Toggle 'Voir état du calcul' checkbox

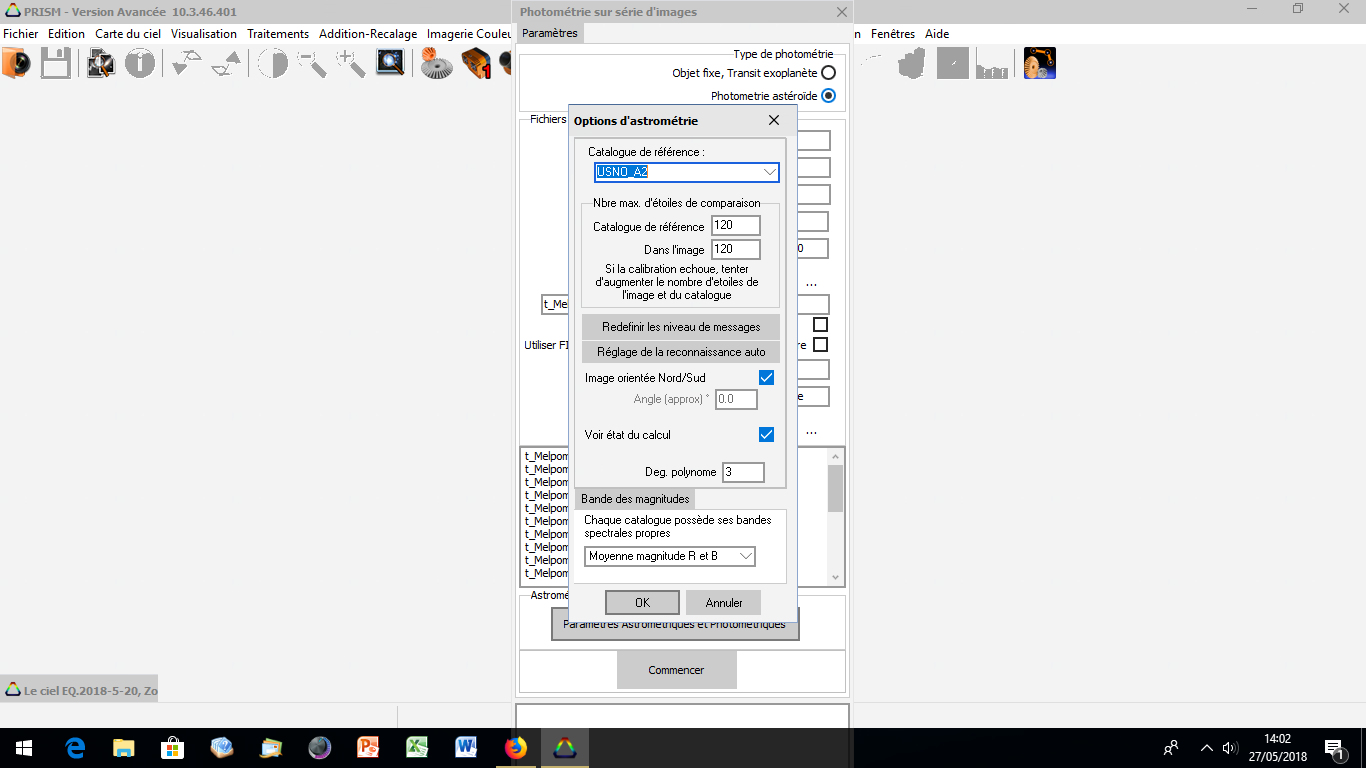pyautogui.click(x=766, y=435)
